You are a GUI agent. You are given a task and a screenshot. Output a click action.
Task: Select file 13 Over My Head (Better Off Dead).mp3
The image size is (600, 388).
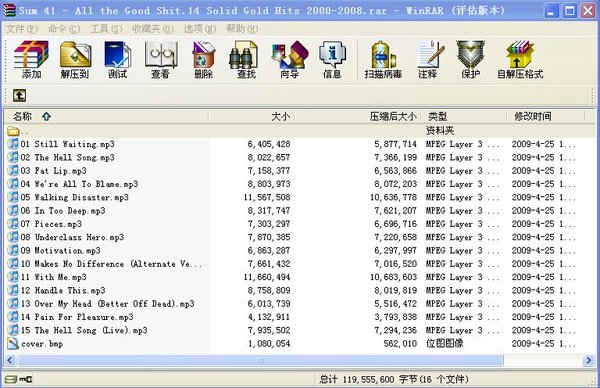(x=108, y=304)
